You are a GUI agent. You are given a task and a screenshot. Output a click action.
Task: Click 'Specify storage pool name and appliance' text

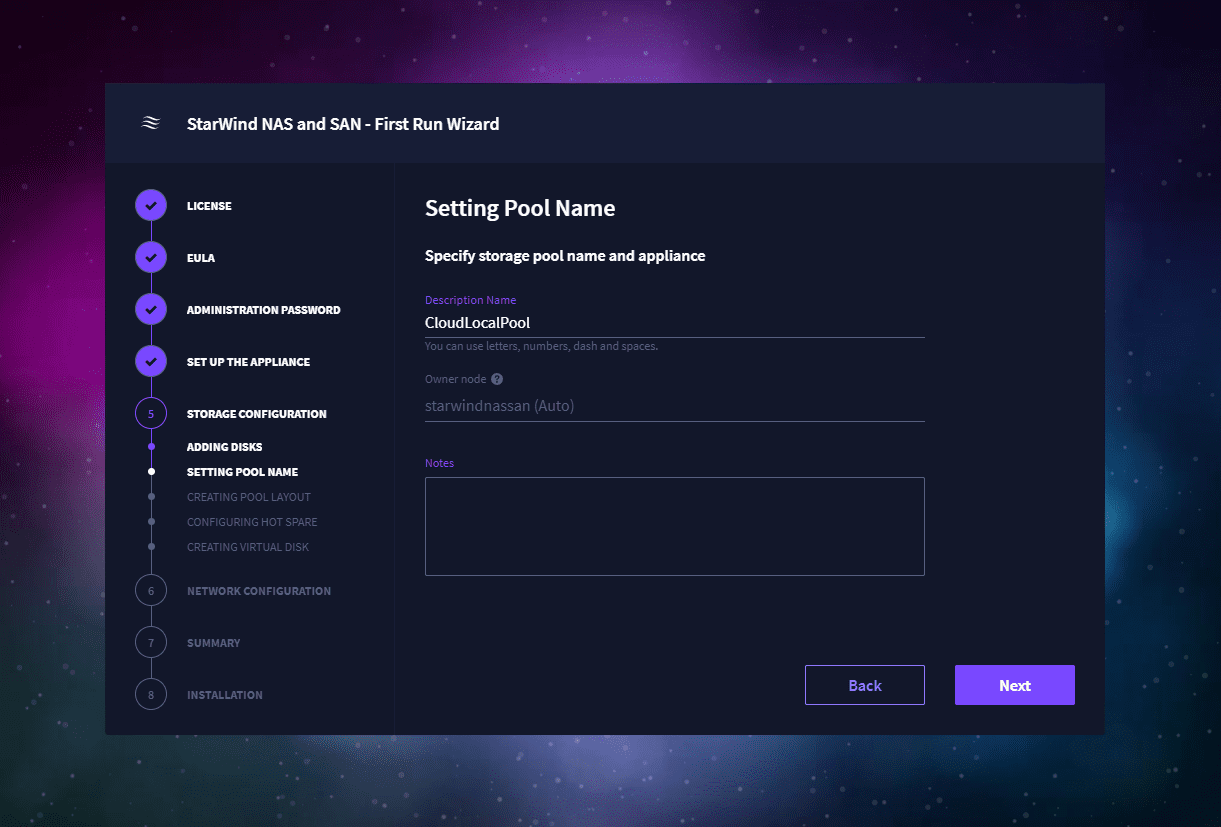(565, 256)
